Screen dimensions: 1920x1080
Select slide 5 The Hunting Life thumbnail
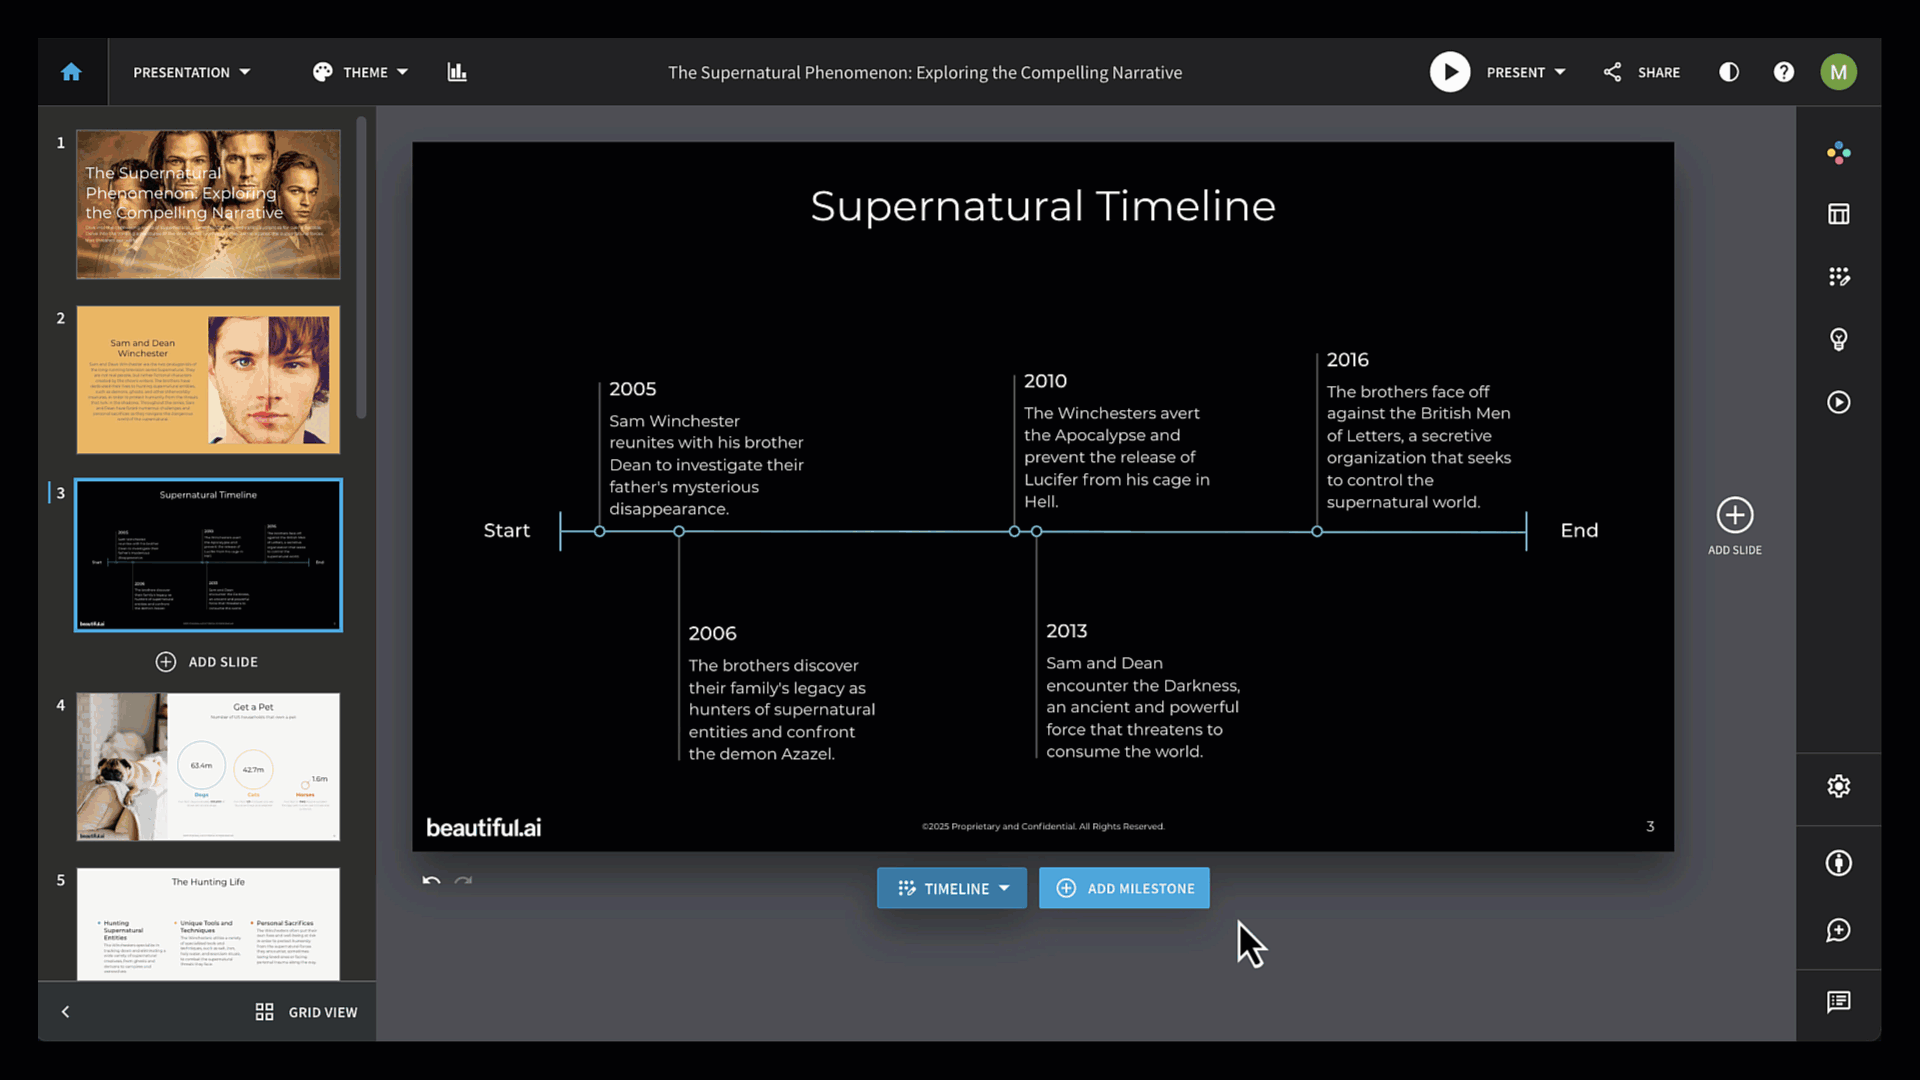208,924
